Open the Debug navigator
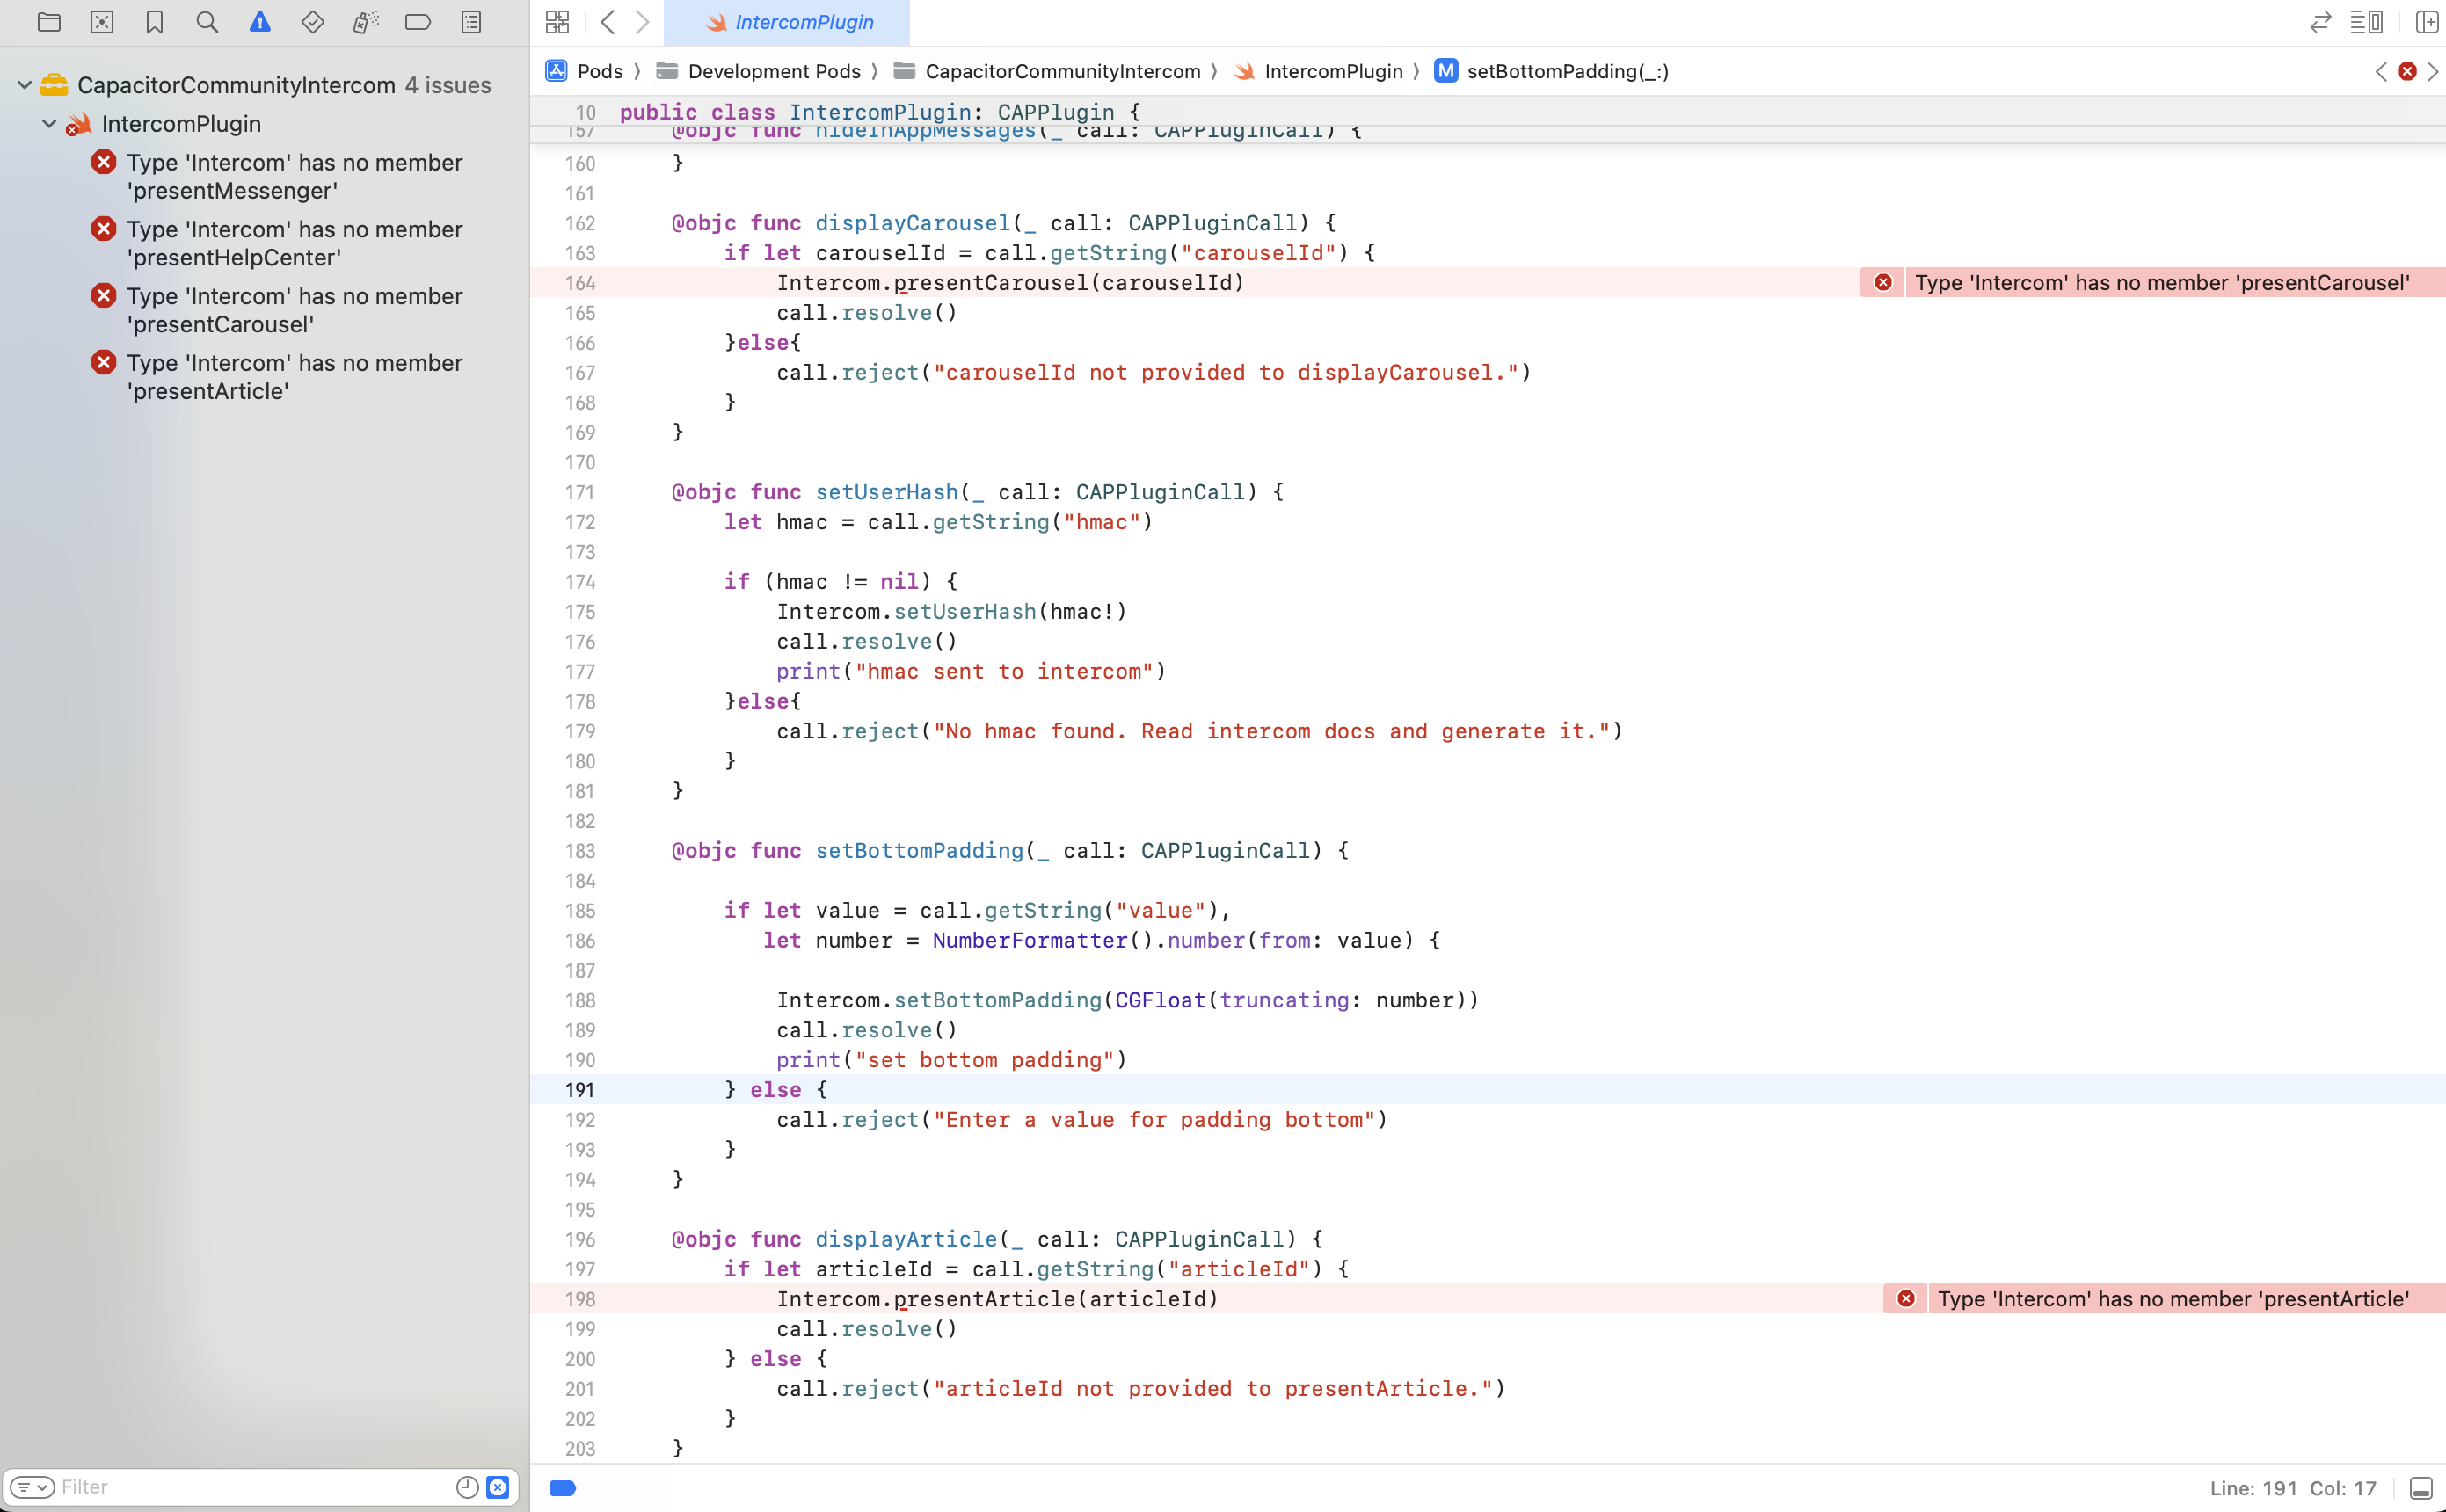 click(x=365, y=22)
